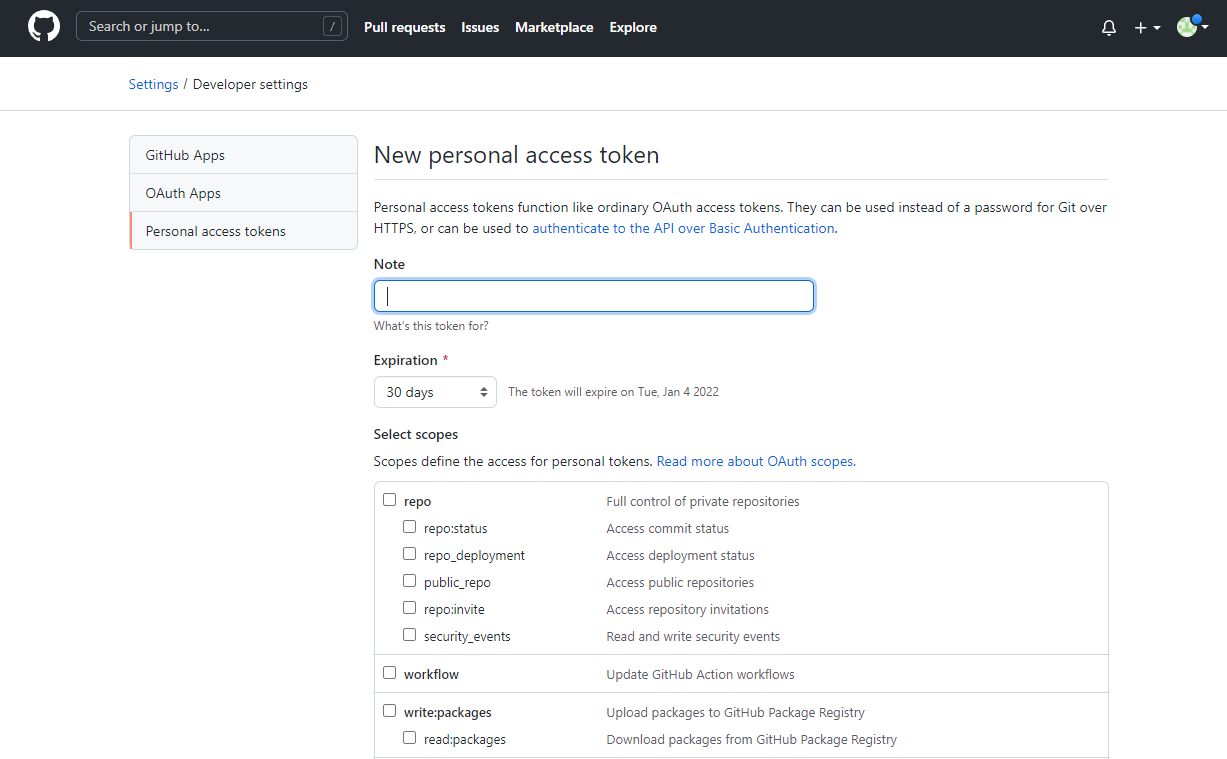
Task: Check the workflow scope checkbox
Action: pos(390,673)
